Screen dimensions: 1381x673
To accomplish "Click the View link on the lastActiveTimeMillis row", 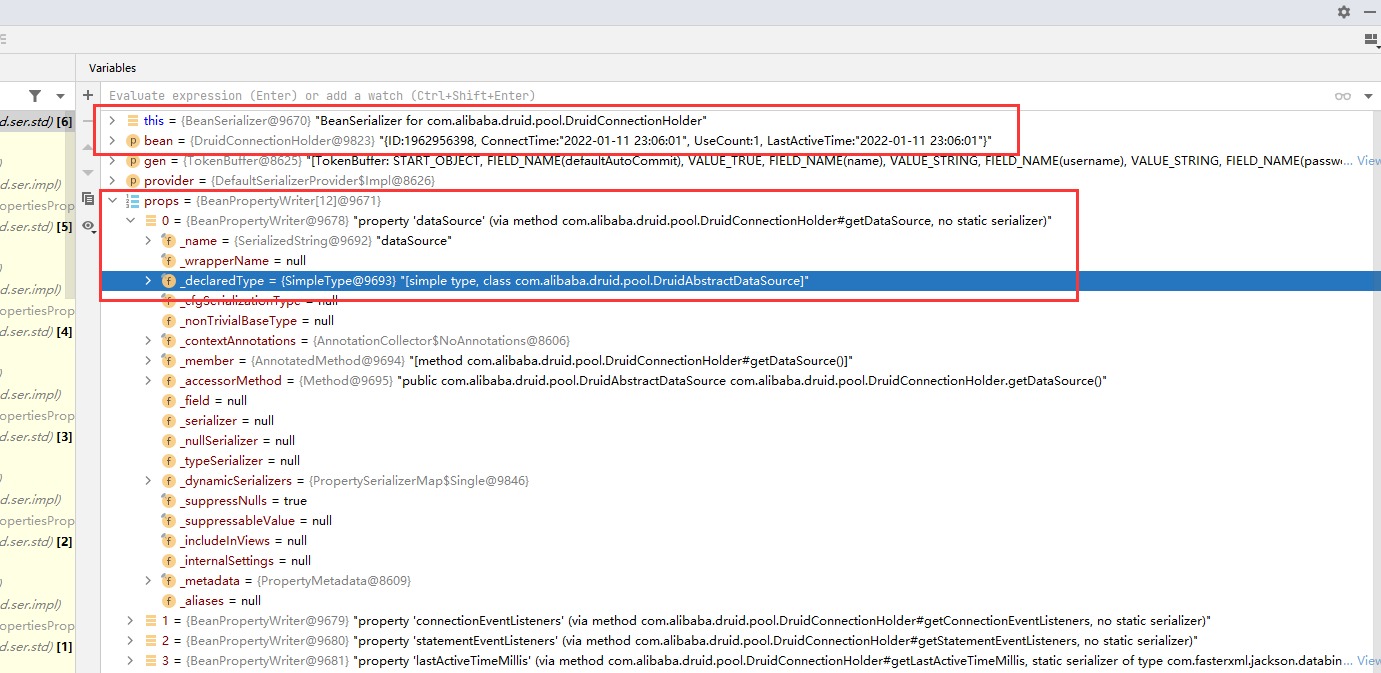I will (x=1368, y=660).
